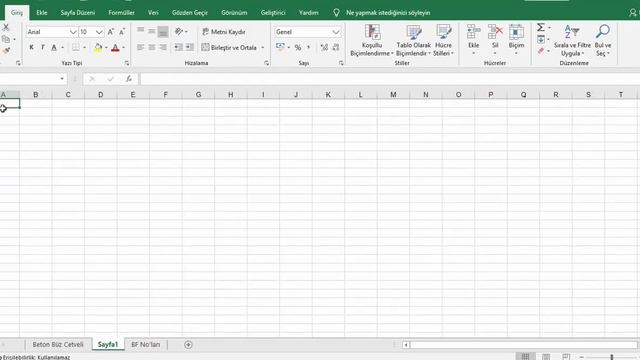The image size is (640, 360).
Task: Click the Biçim cells button
Action: point(516,40)
